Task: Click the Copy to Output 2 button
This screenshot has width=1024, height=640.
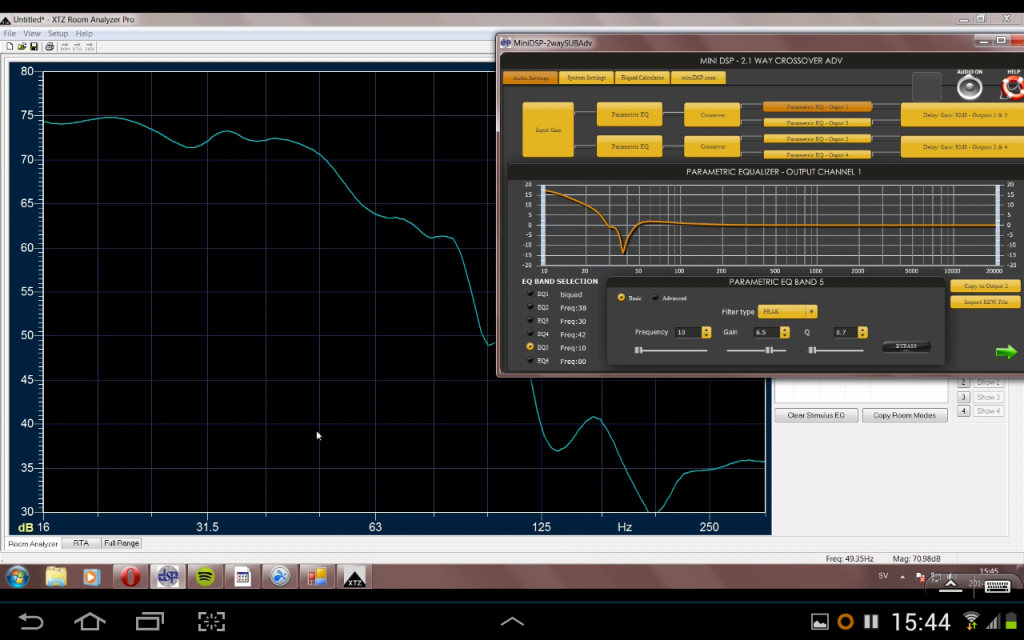Action: [985, 286]
